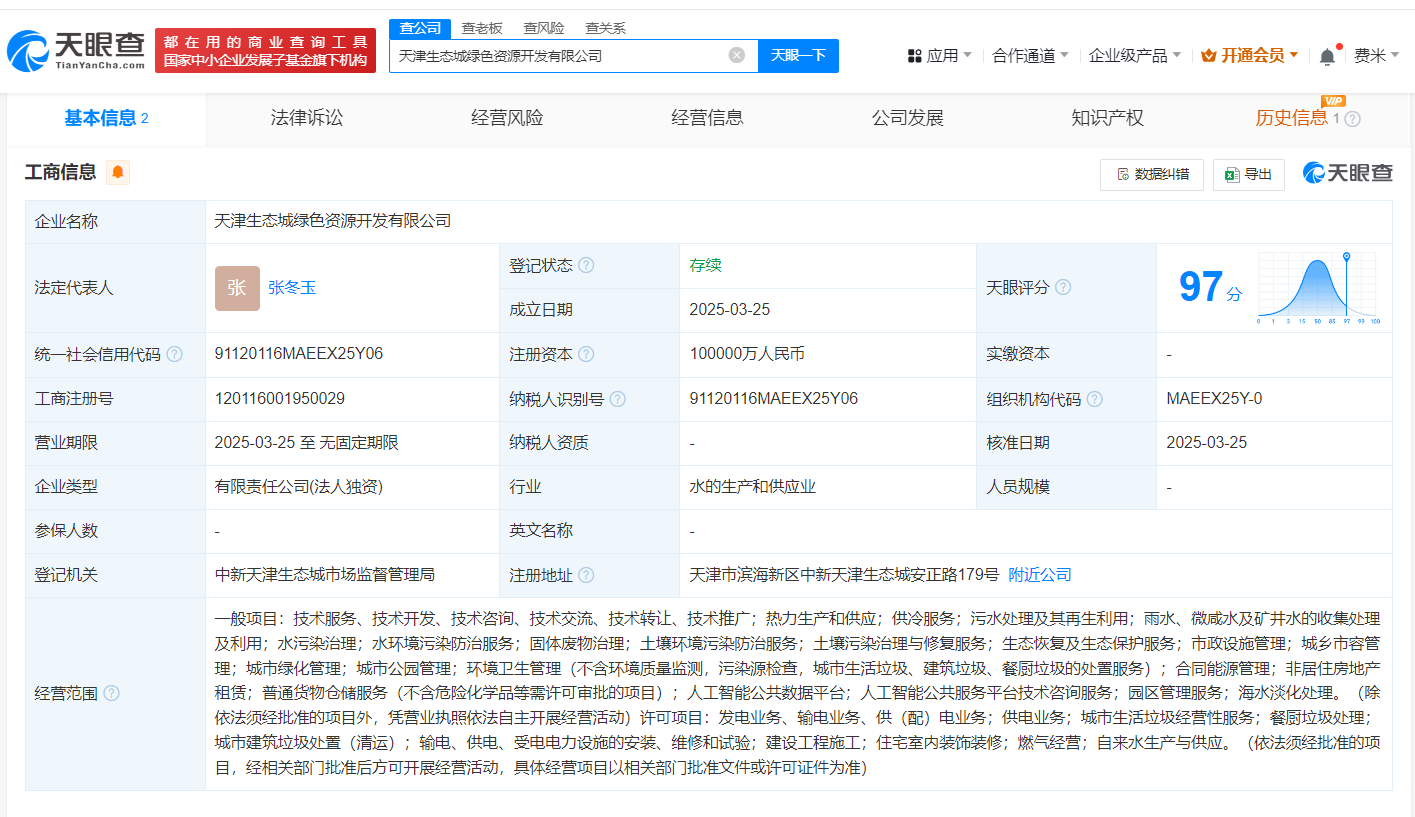Click help icon next to 经营范围
The height and width of the screenshot is (817, 1415).
[111, 694]
